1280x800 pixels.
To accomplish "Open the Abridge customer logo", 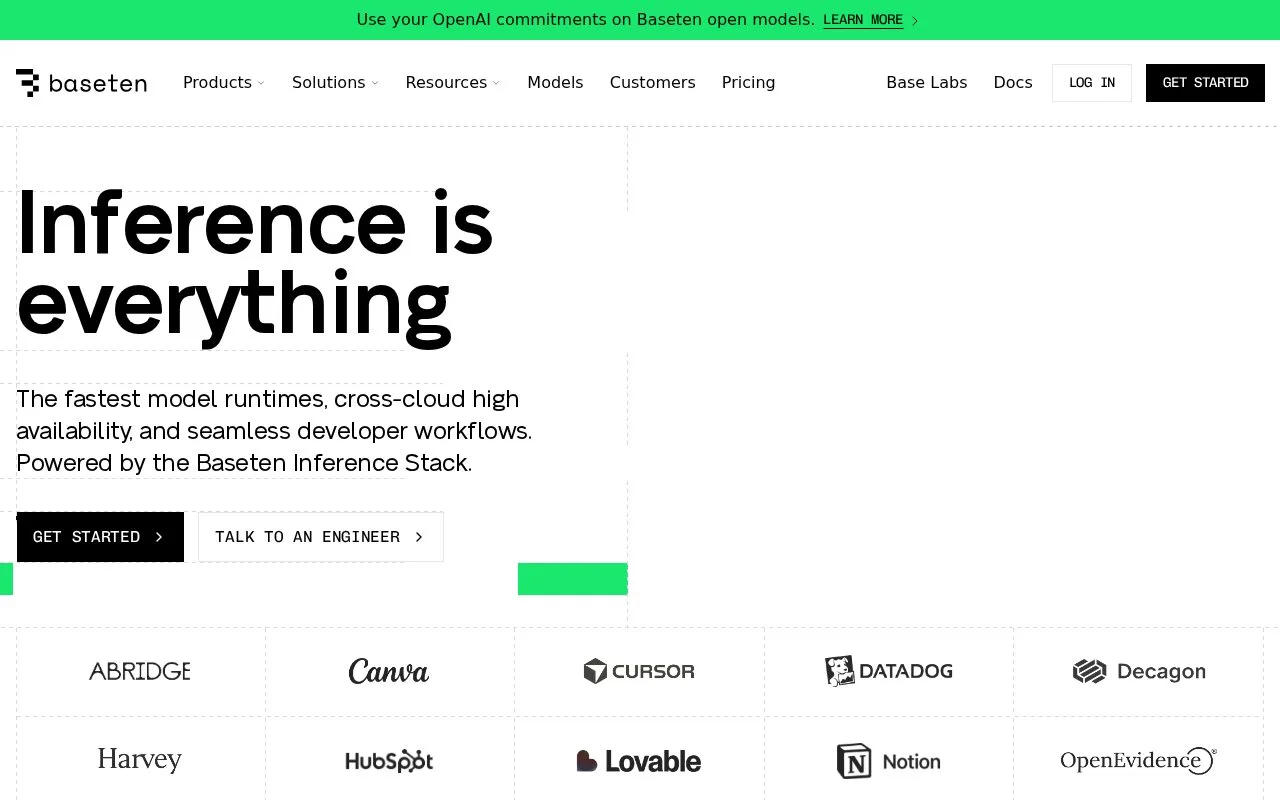I will click(140, 671).
